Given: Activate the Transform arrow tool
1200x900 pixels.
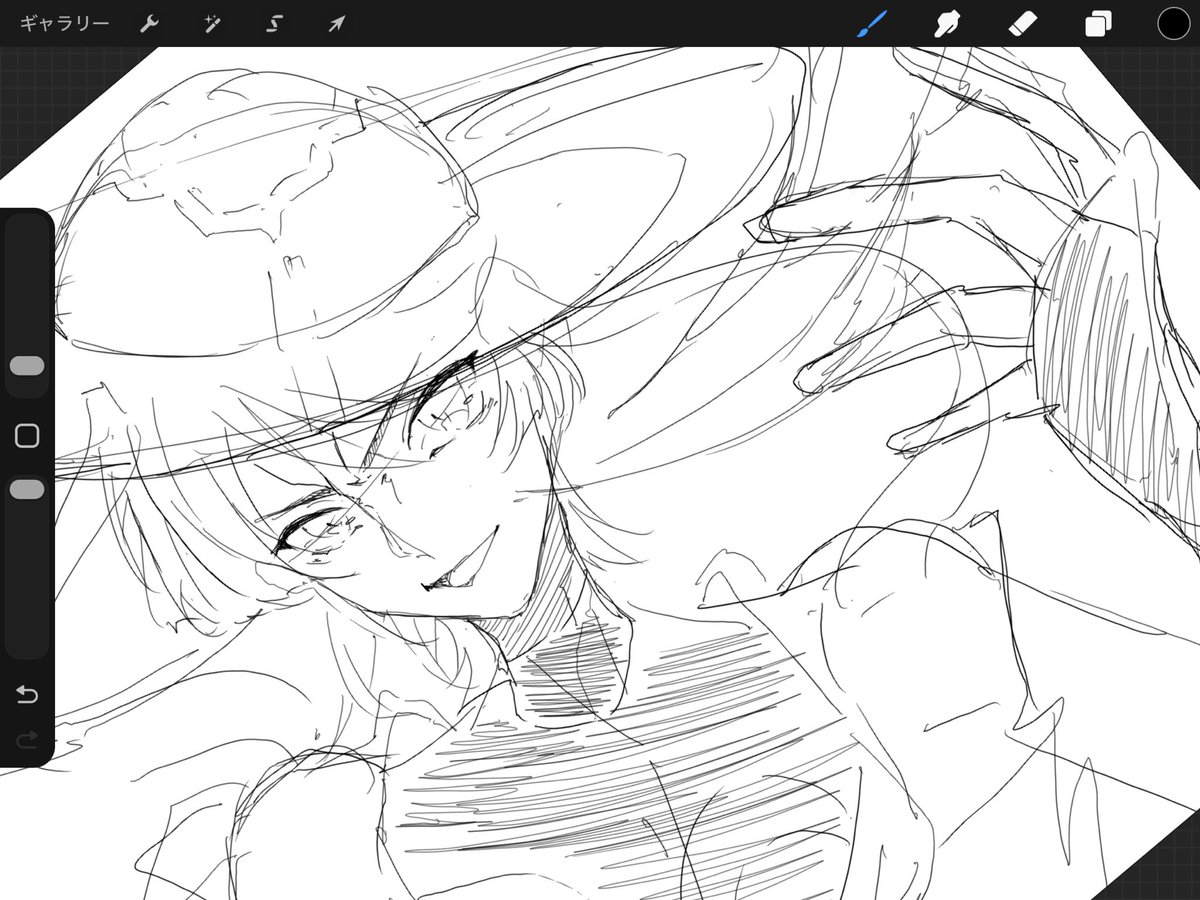Looking at the screenshot, I should coord(336,24).
